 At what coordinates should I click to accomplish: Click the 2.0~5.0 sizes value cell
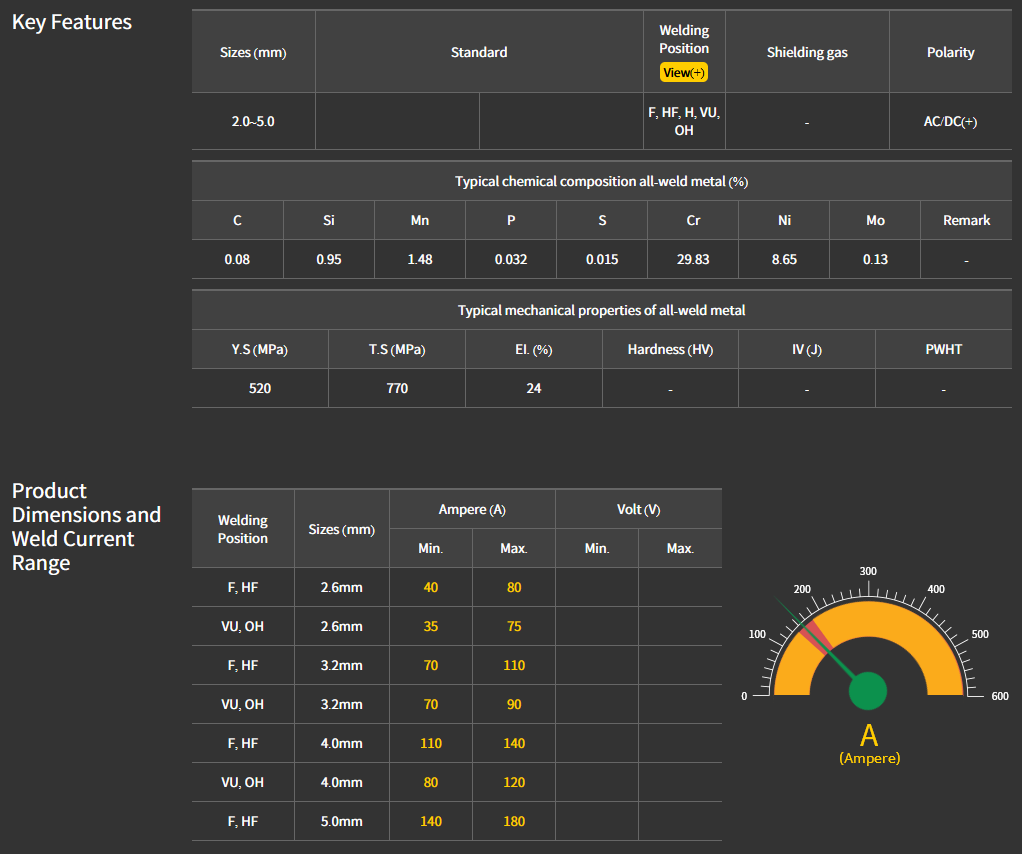(253, 122)
